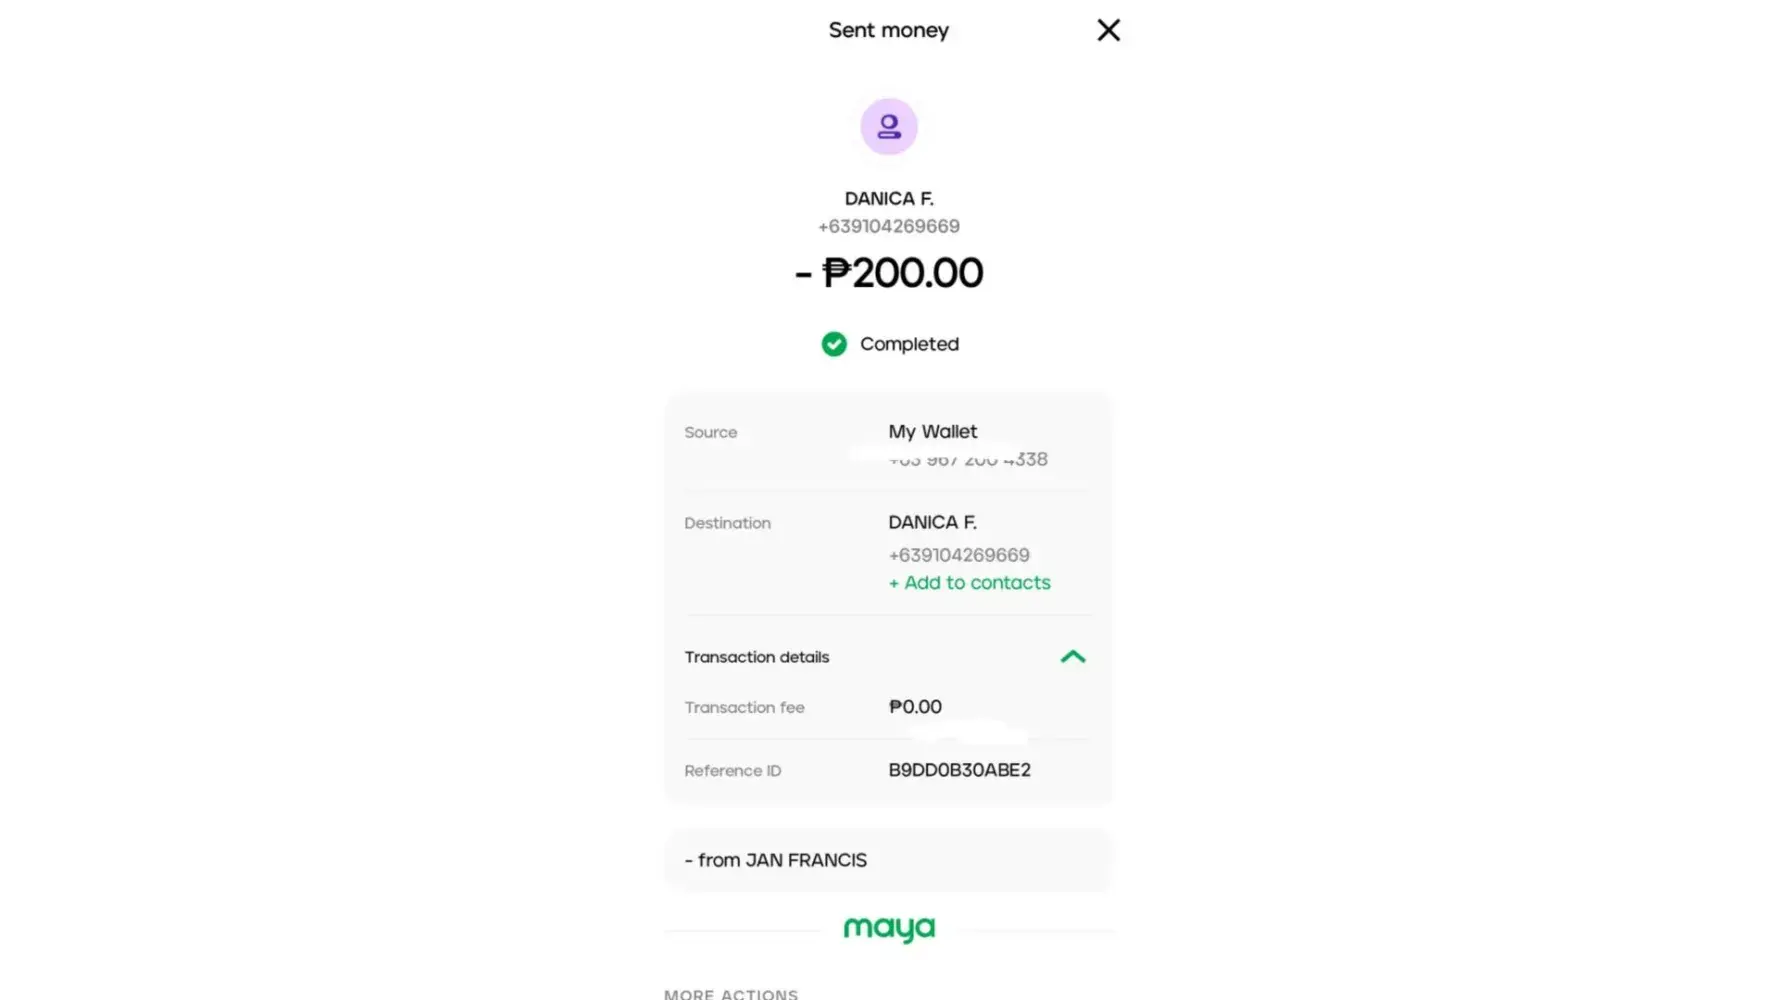Screen dimensions: 1778x1000
Task: Click the Transaction details header text
Action: 757,657
